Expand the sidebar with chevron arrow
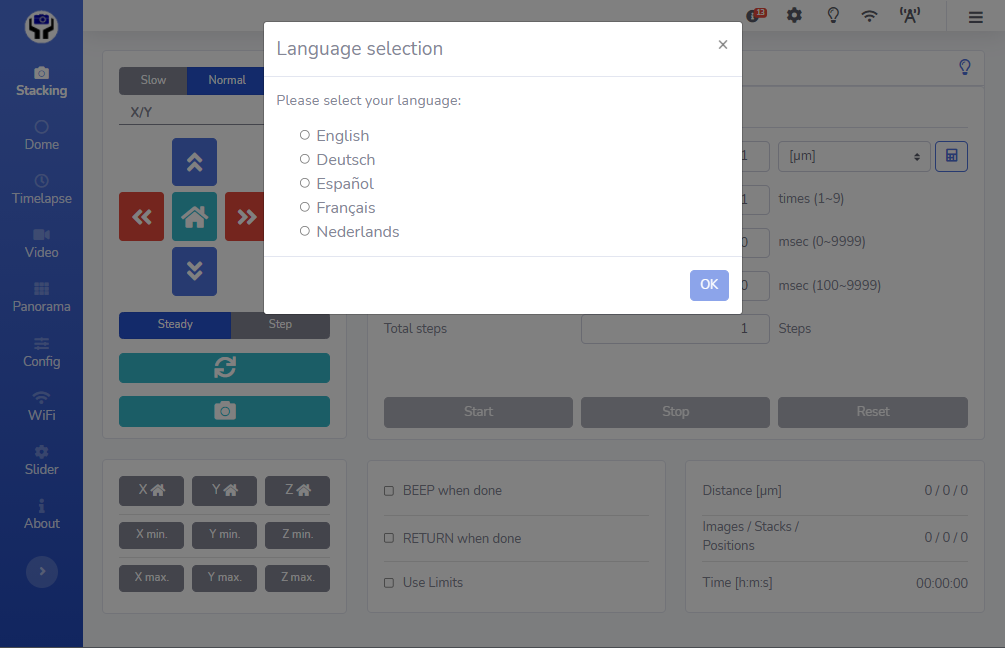Image resolution: width=1005 pixels, height=648 pixels. [x=41, y=571]
